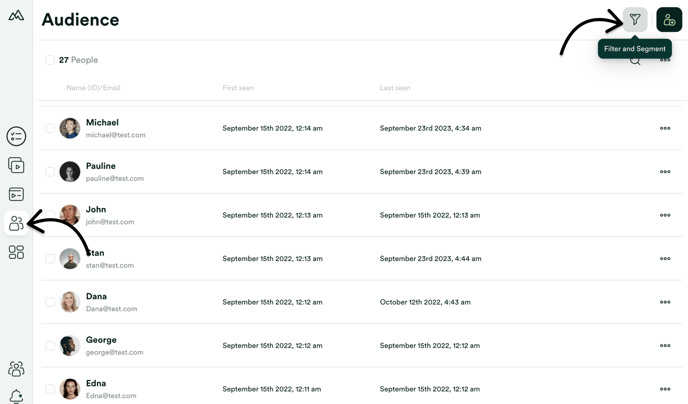Viewport: 688px width, 404px height.
Task: Select all 27 People checkbox
Action: [50, 60]
